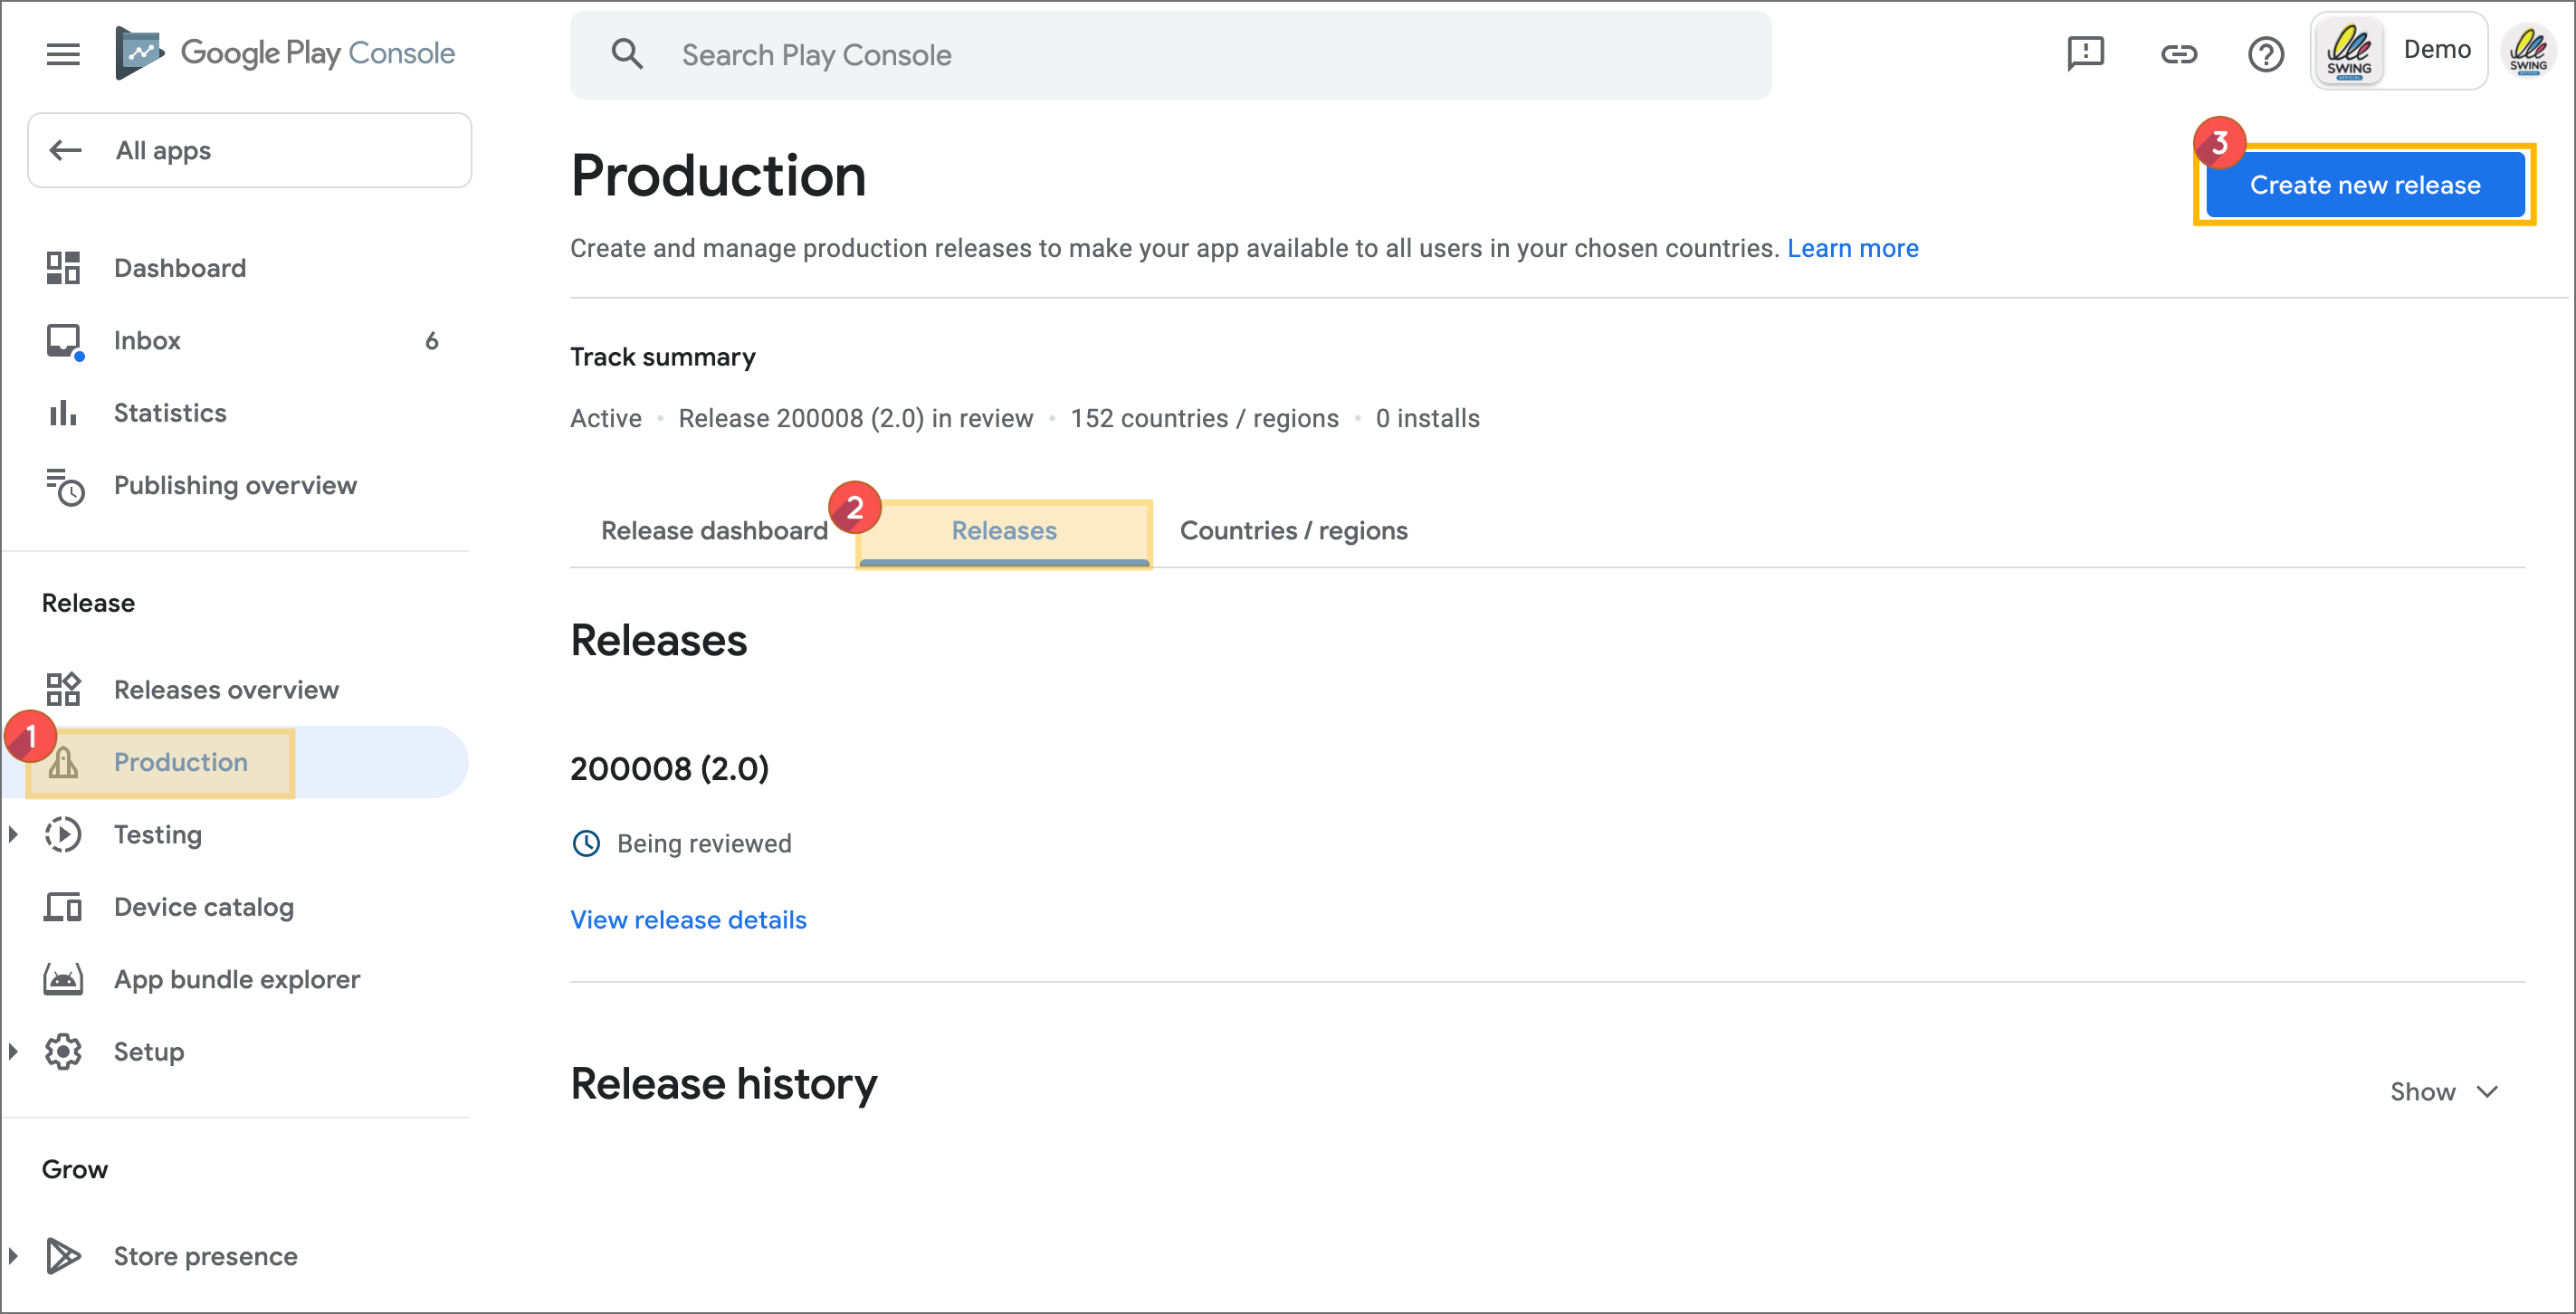The image size is (2576, 1314).
Task: Expand the Testing section
Action: [13, 833]
